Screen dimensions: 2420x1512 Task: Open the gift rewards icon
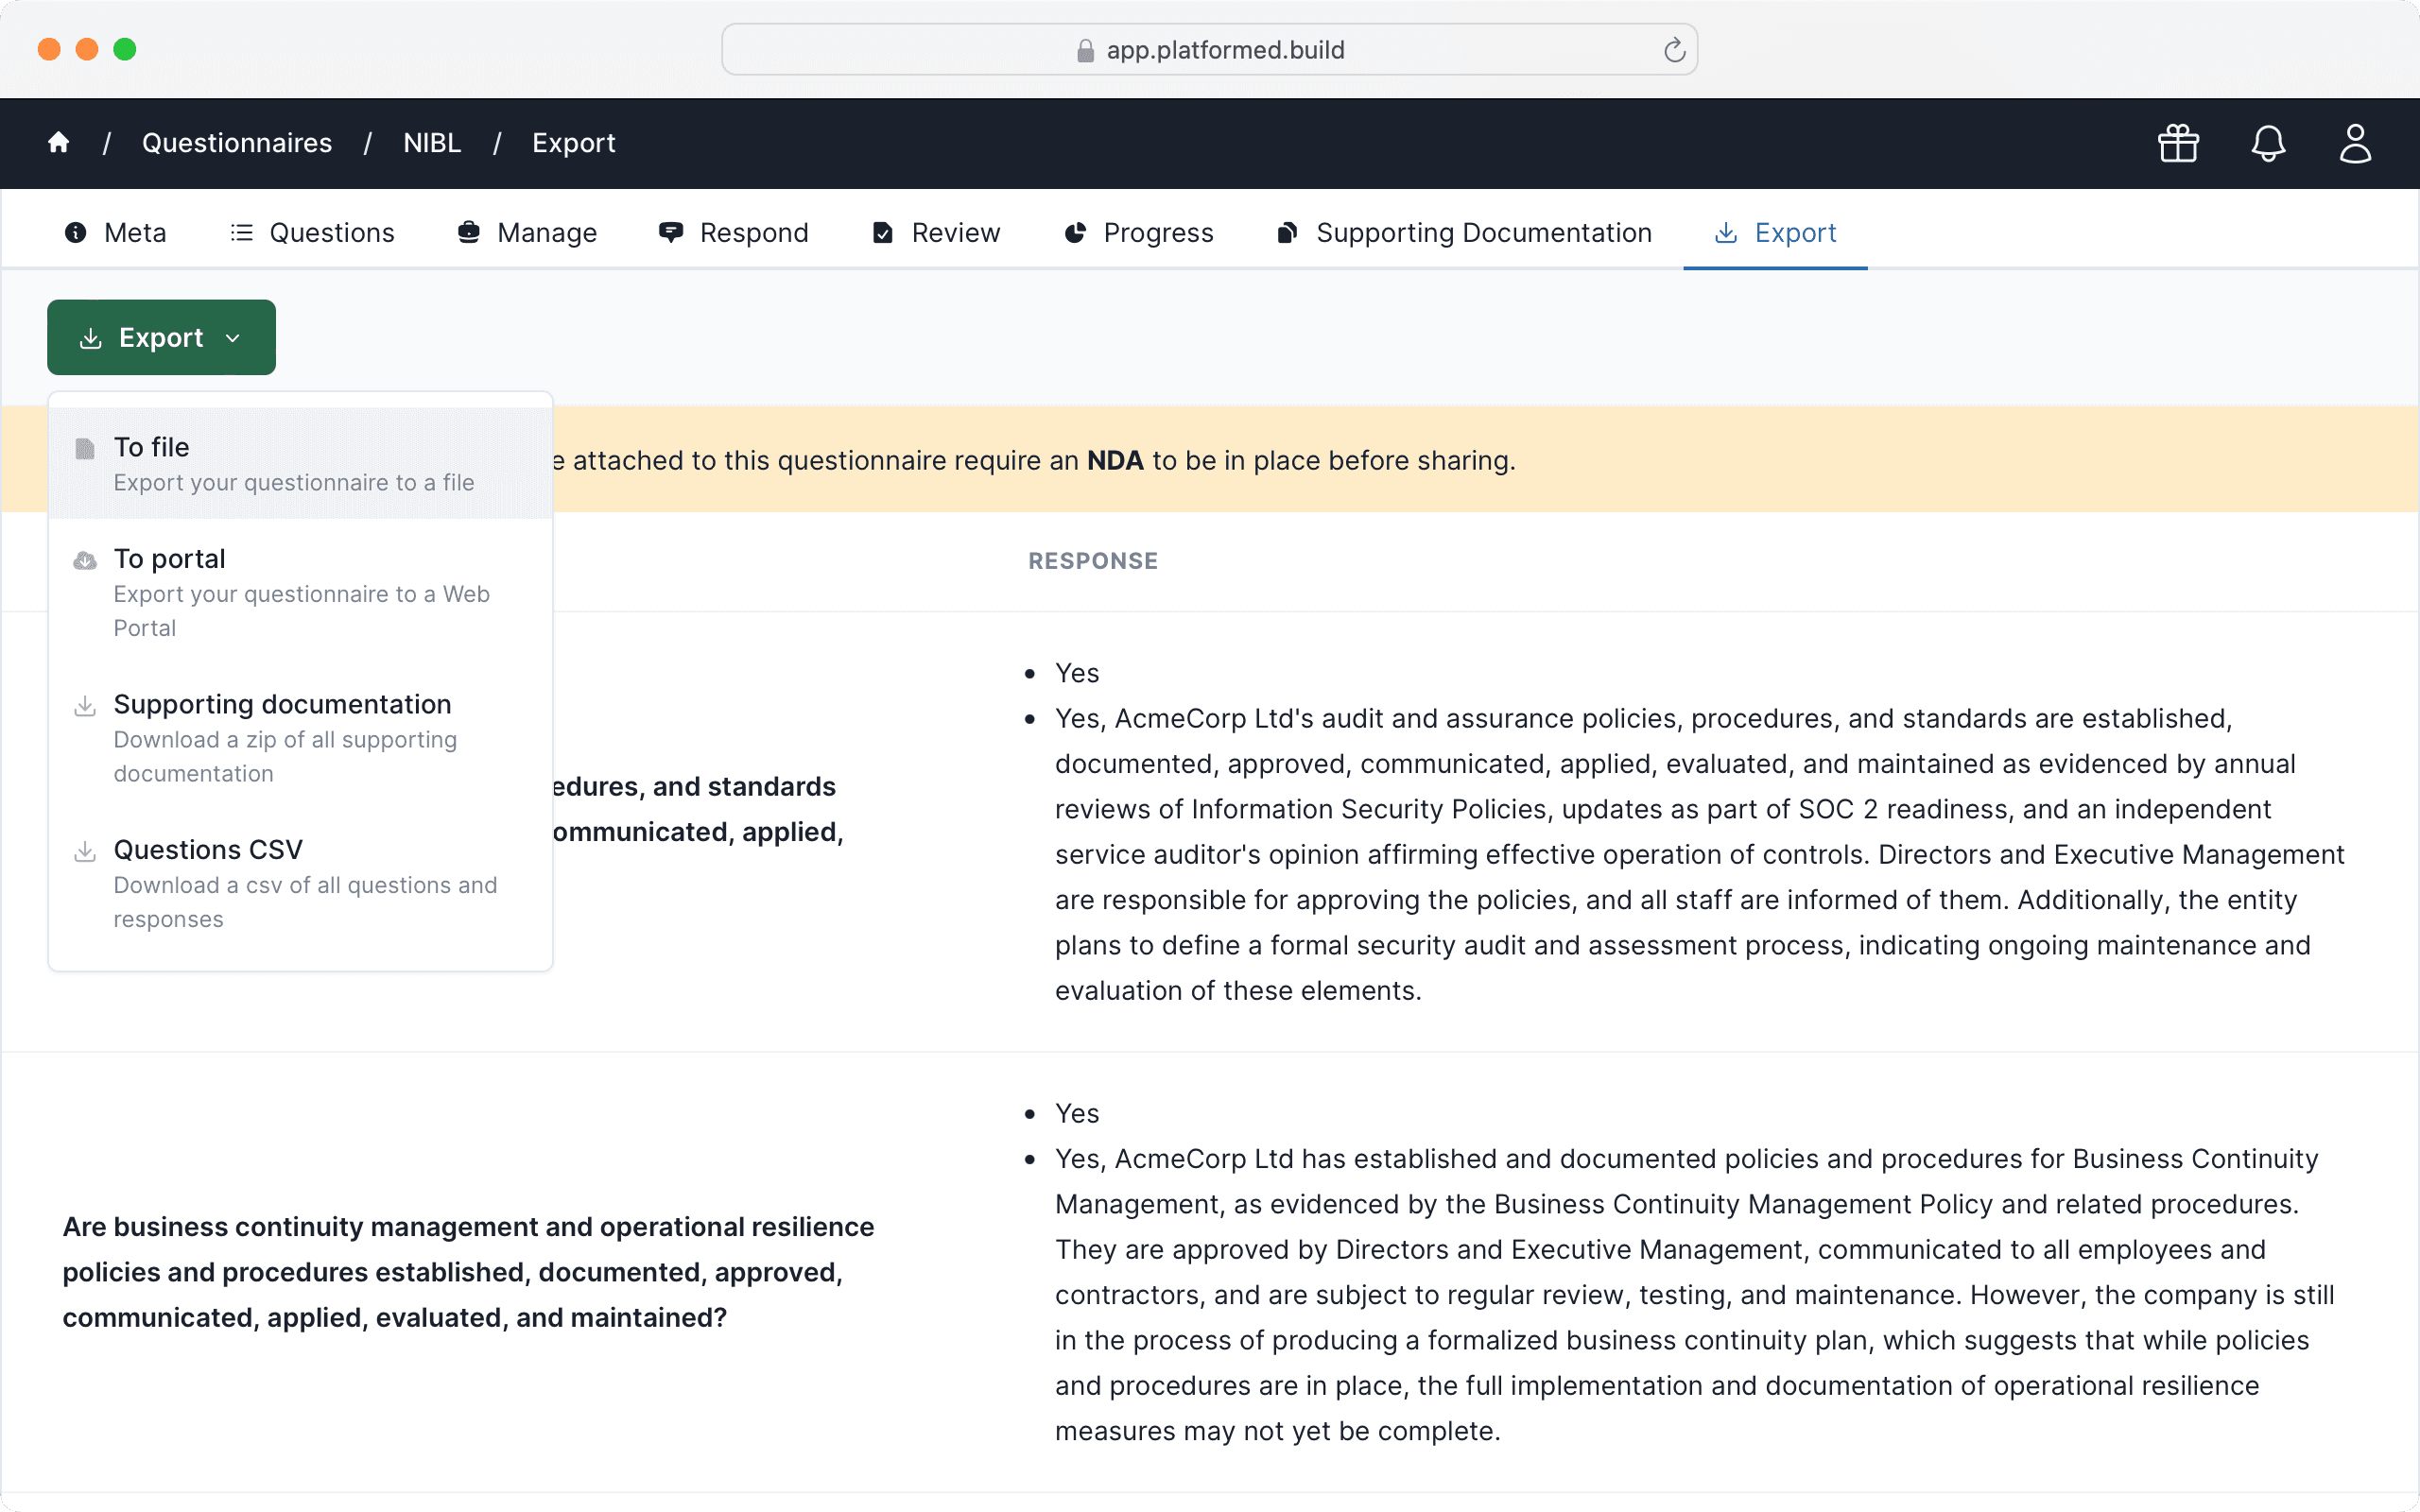pyautogui.click(x=2178, y=143)
